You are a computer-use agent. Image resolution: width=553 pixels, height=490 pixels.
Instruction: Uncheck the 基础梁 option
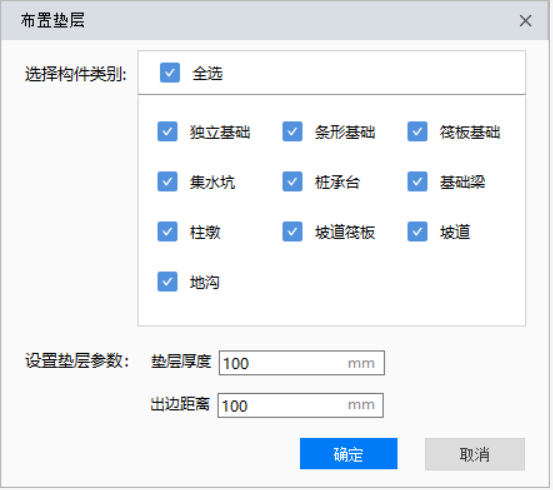tap(418, 182)
